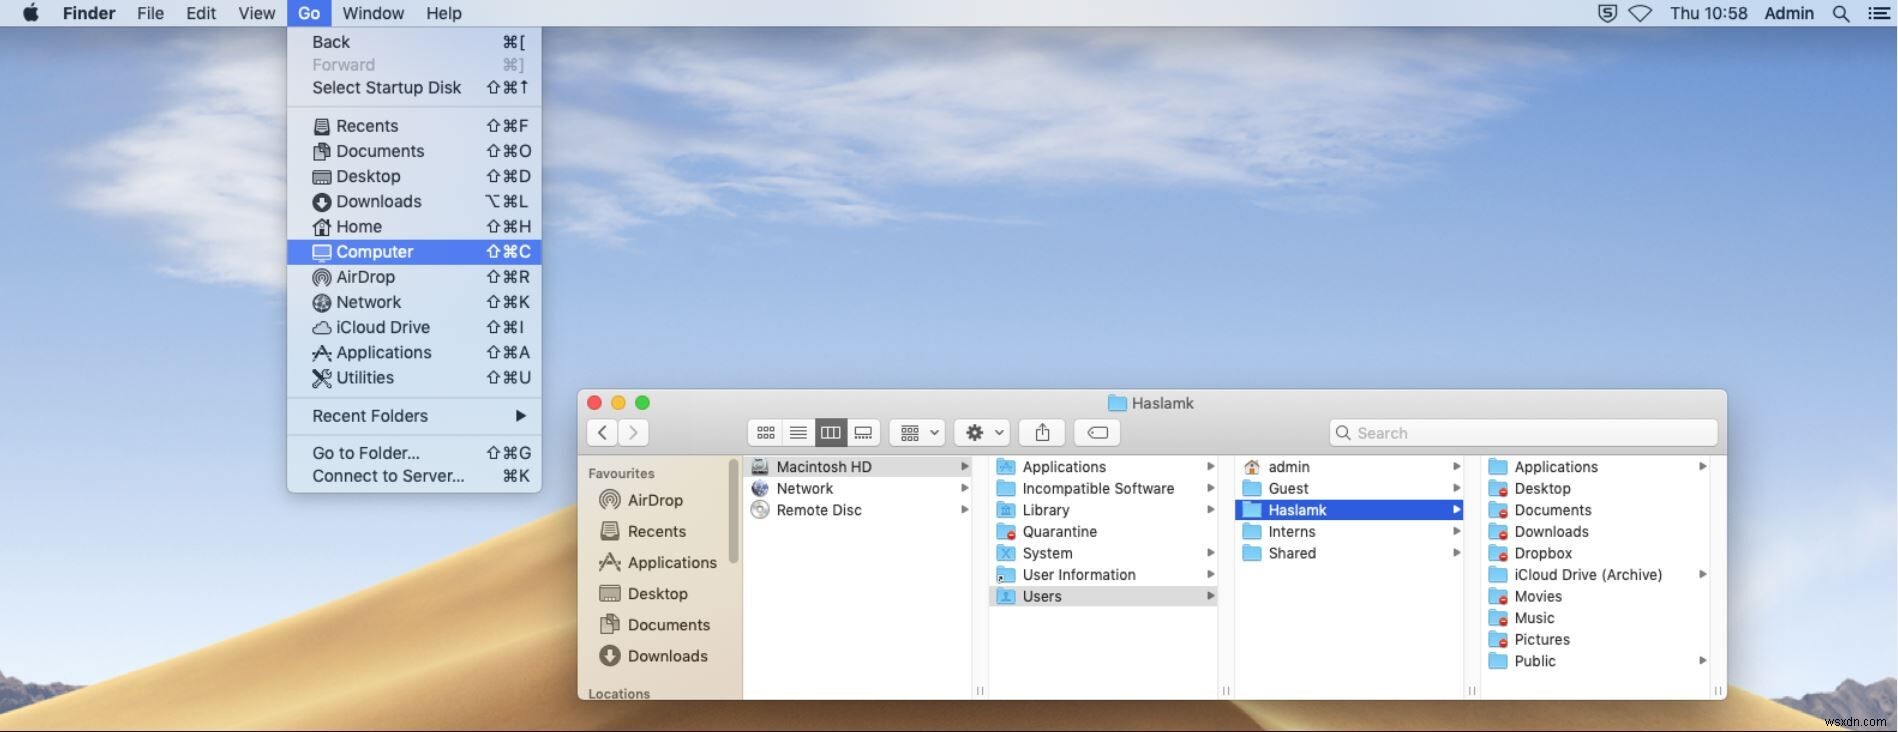The width and height of the screenshot is (1898, 732).
Task: Open the Notification Centre menu bar icon
Action: click(1878, 14)
